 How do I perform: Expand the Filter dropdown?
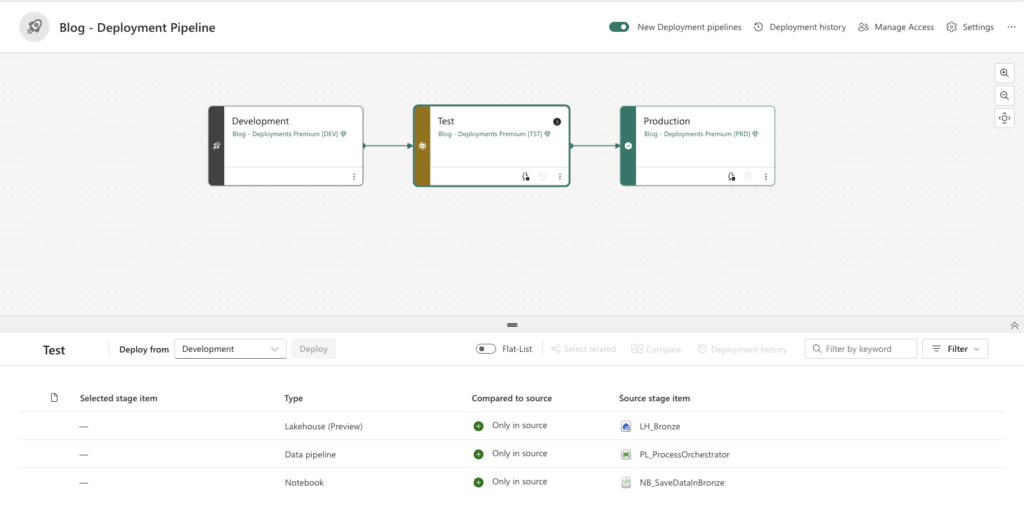click(x=955, y=349)
